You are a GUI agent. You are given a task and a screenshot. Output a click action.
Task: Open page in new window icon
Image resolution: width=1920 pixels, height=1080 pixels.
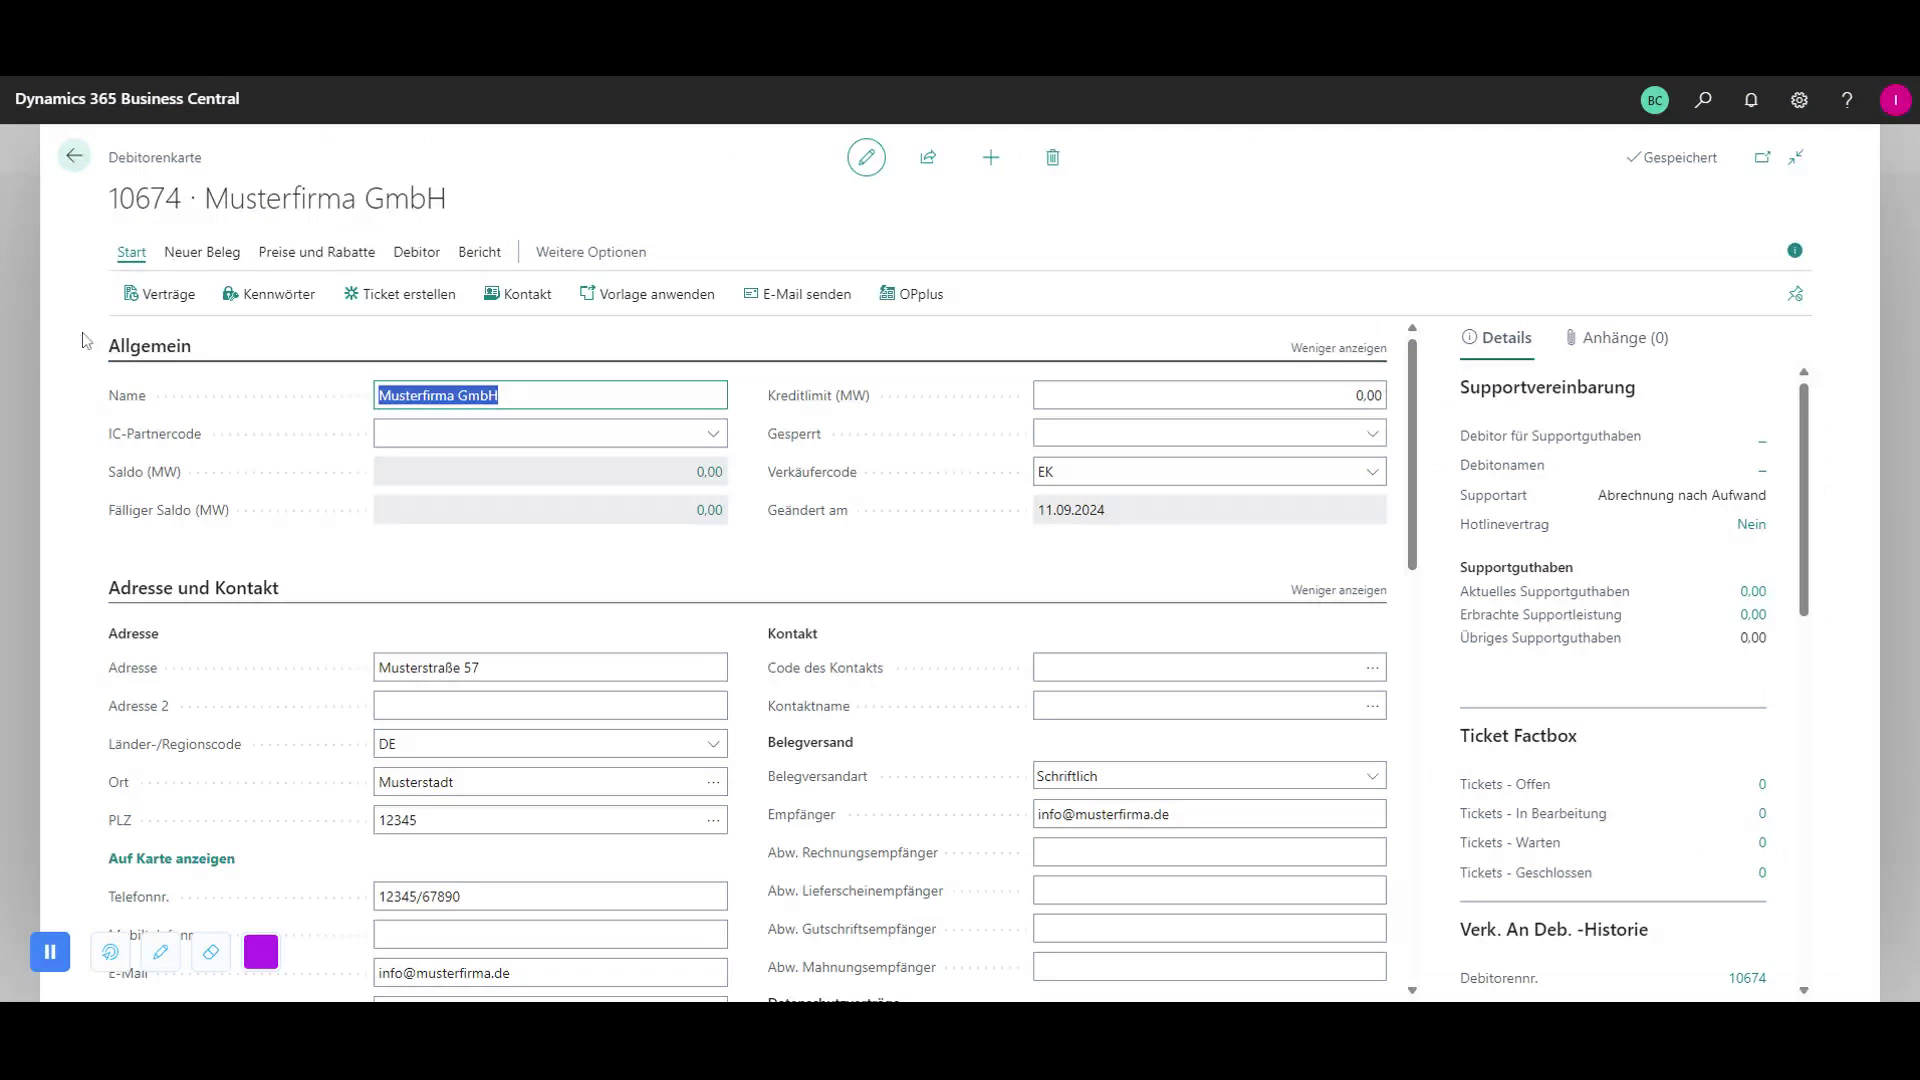(x=1762, y=157)
